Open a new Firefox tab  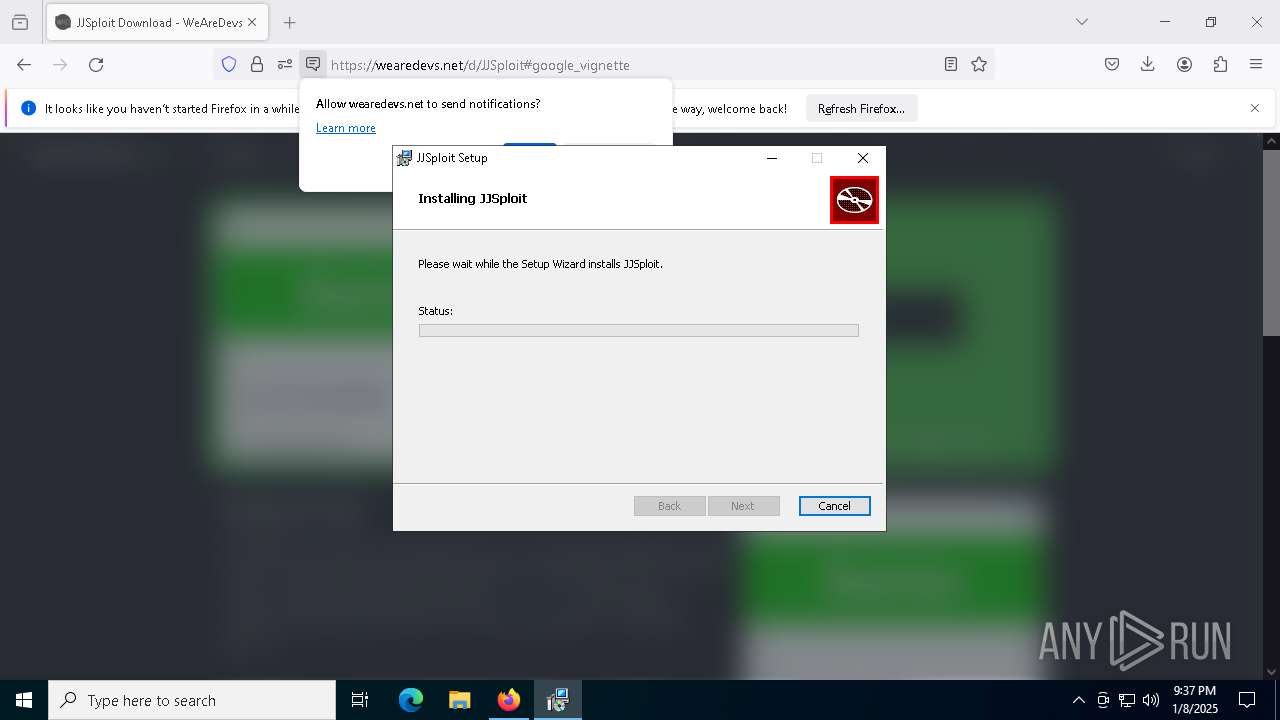[289, 22]
